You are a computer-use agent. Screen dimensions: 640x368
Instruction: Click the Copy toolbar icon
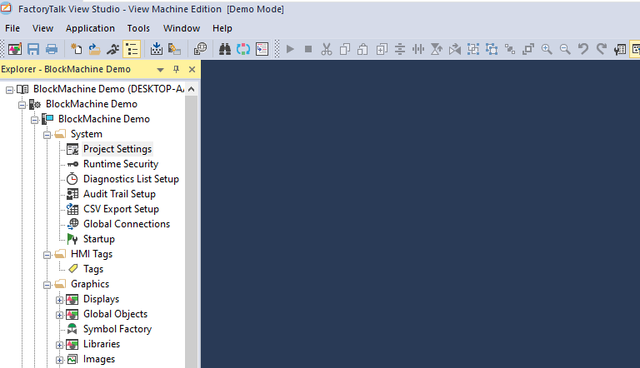(x=344, y=49)
